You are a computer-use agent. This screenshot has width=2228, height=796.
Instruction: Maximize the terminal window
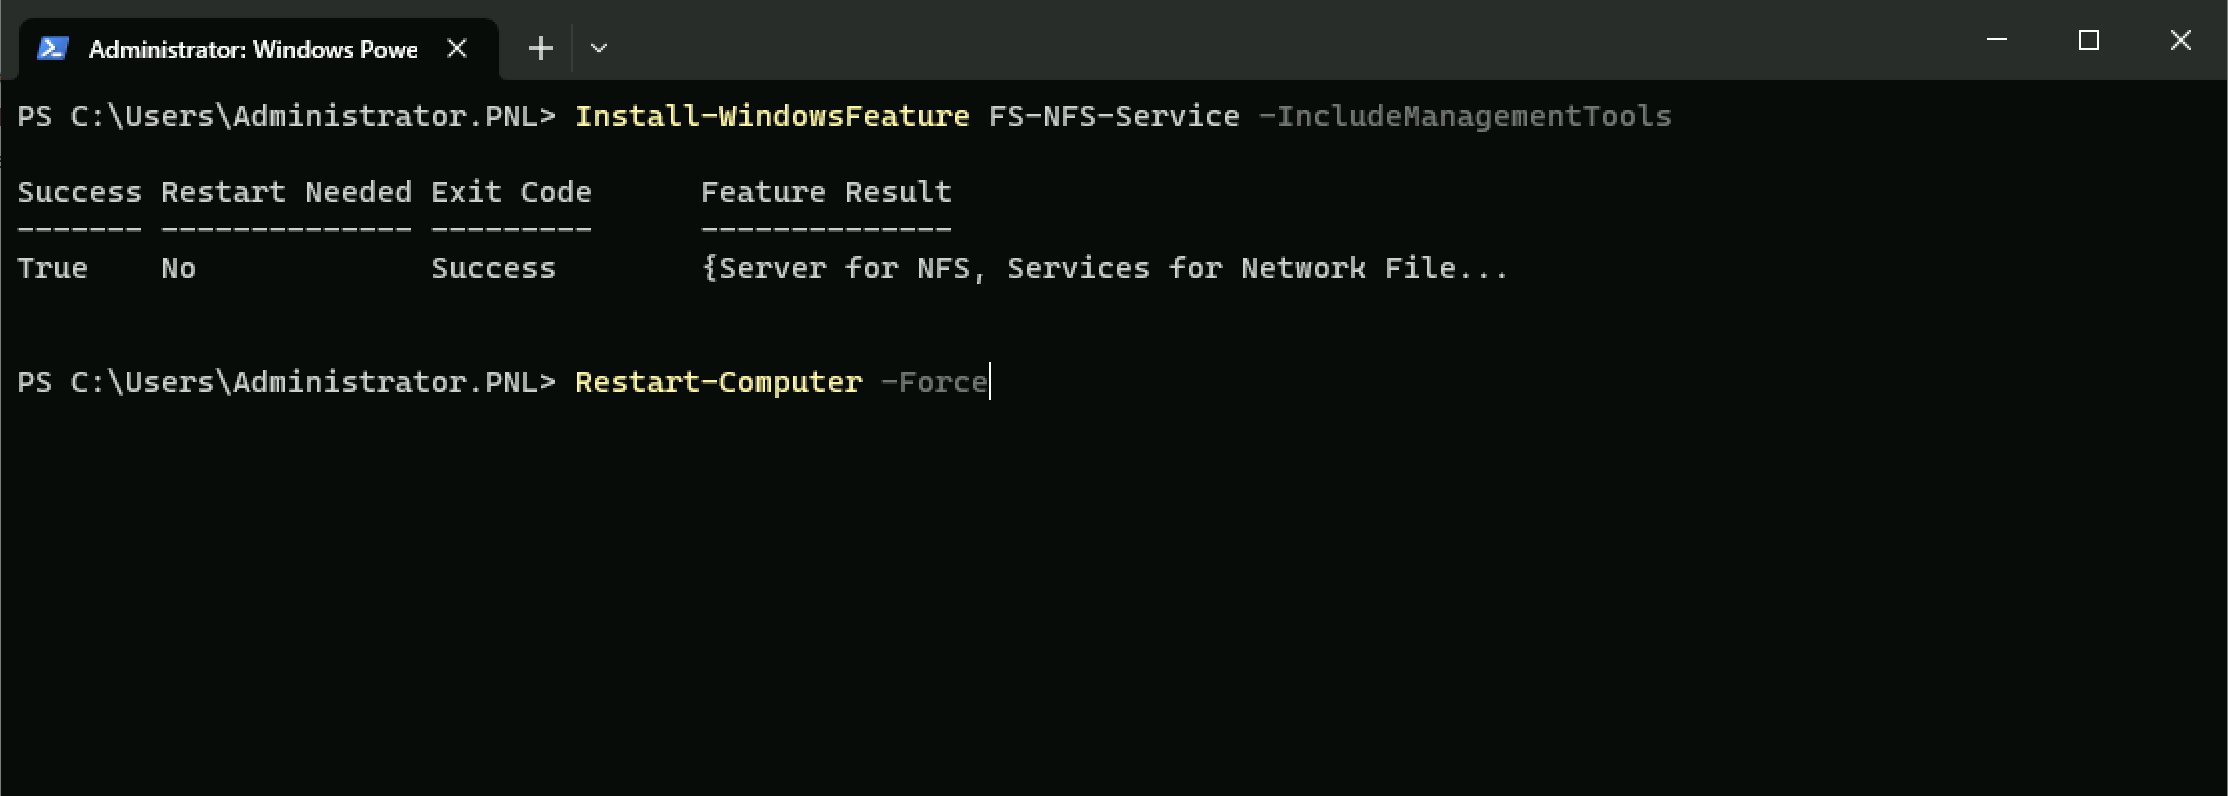pos(2089,40)
